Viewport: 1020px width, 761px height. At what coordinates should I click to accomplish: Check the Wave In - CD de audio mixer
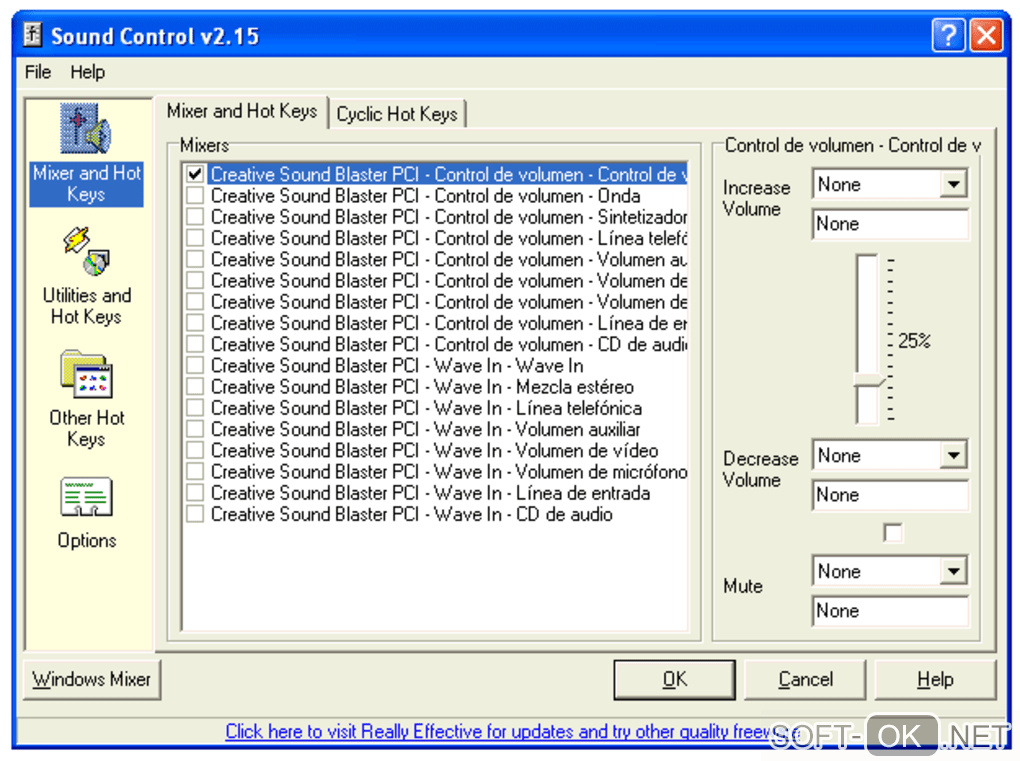click(195, 514)
